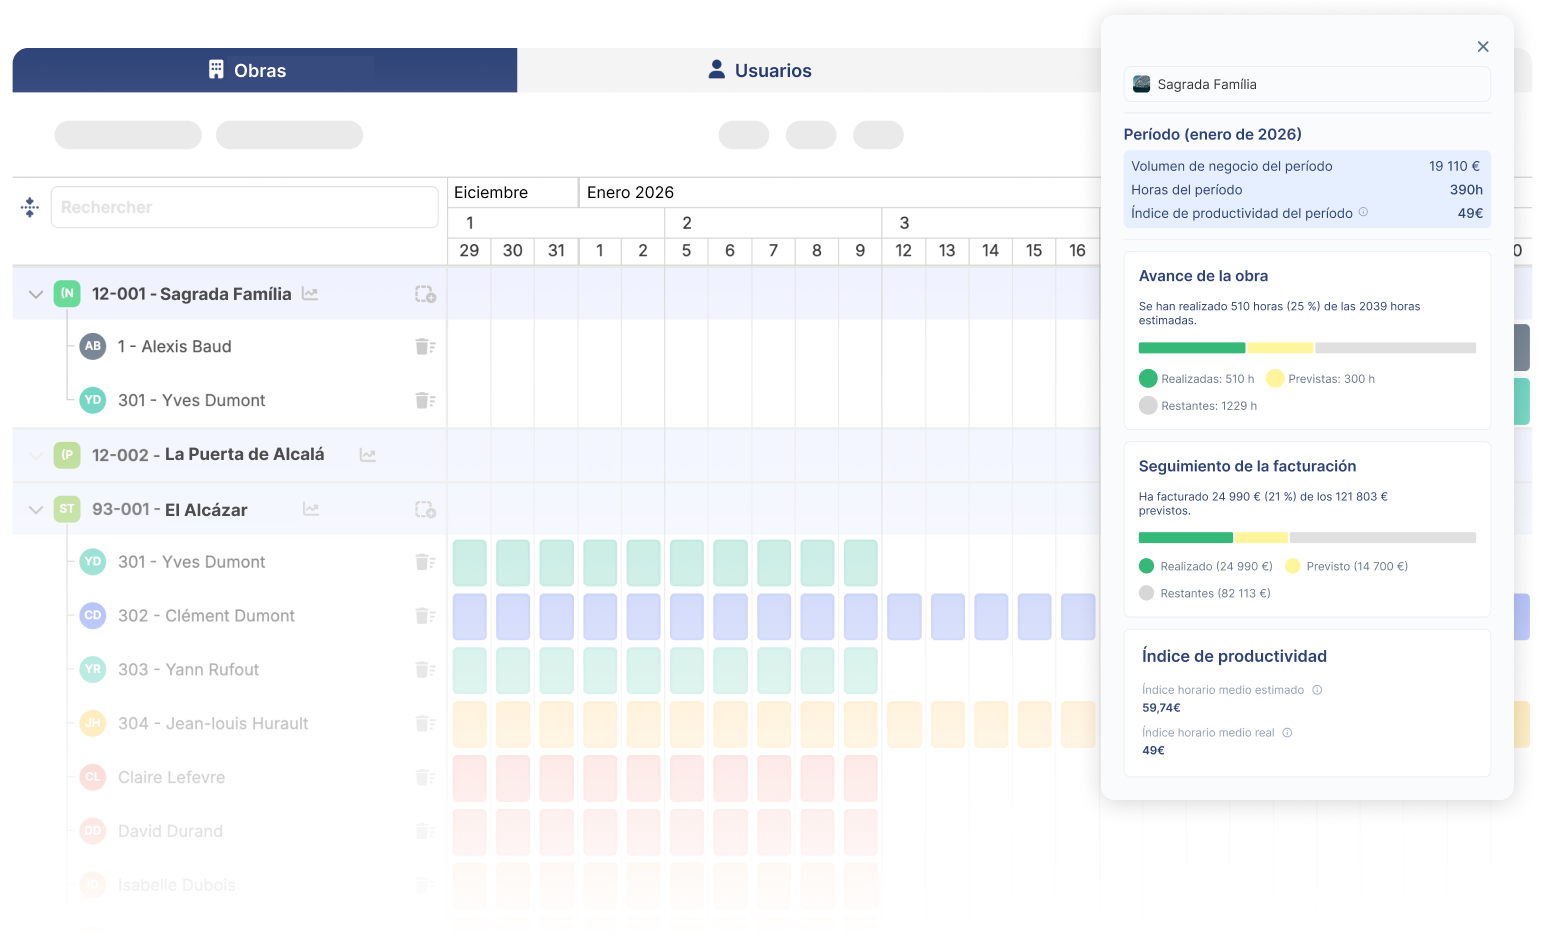Open statistics chart icon for La Puerta de Alcalá

(x=368, y=455)
